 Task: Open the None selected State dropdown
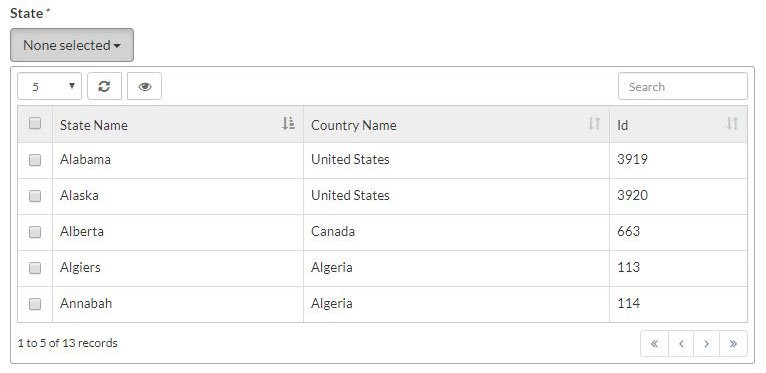tap(72, 45)
